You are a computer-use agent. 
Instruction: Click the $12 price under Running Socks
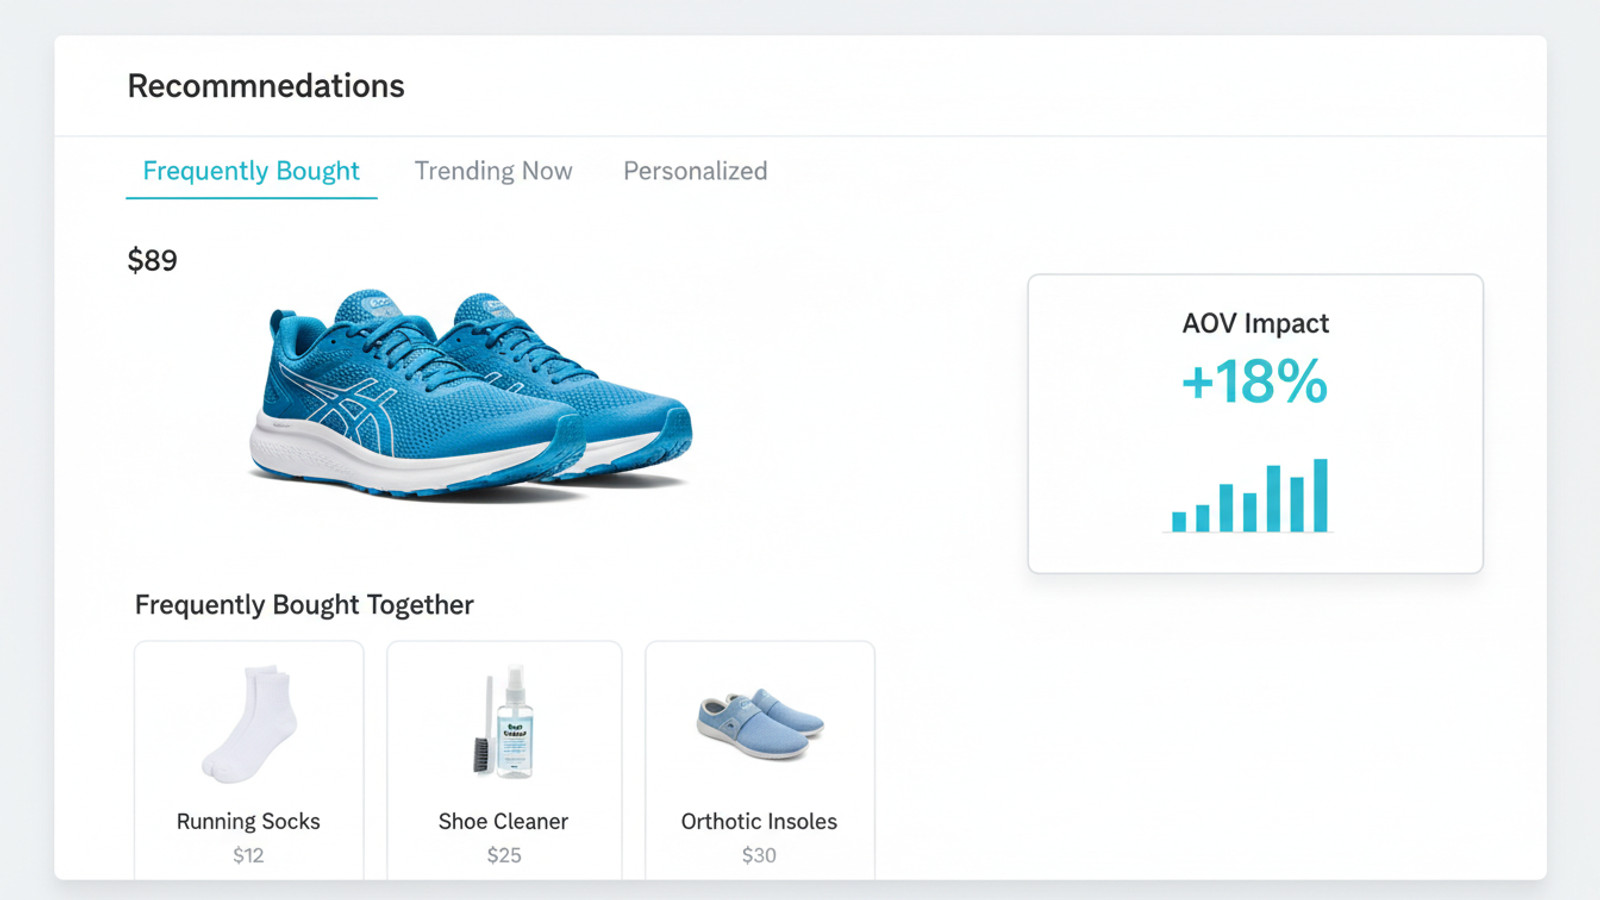(x=248, y=855)
